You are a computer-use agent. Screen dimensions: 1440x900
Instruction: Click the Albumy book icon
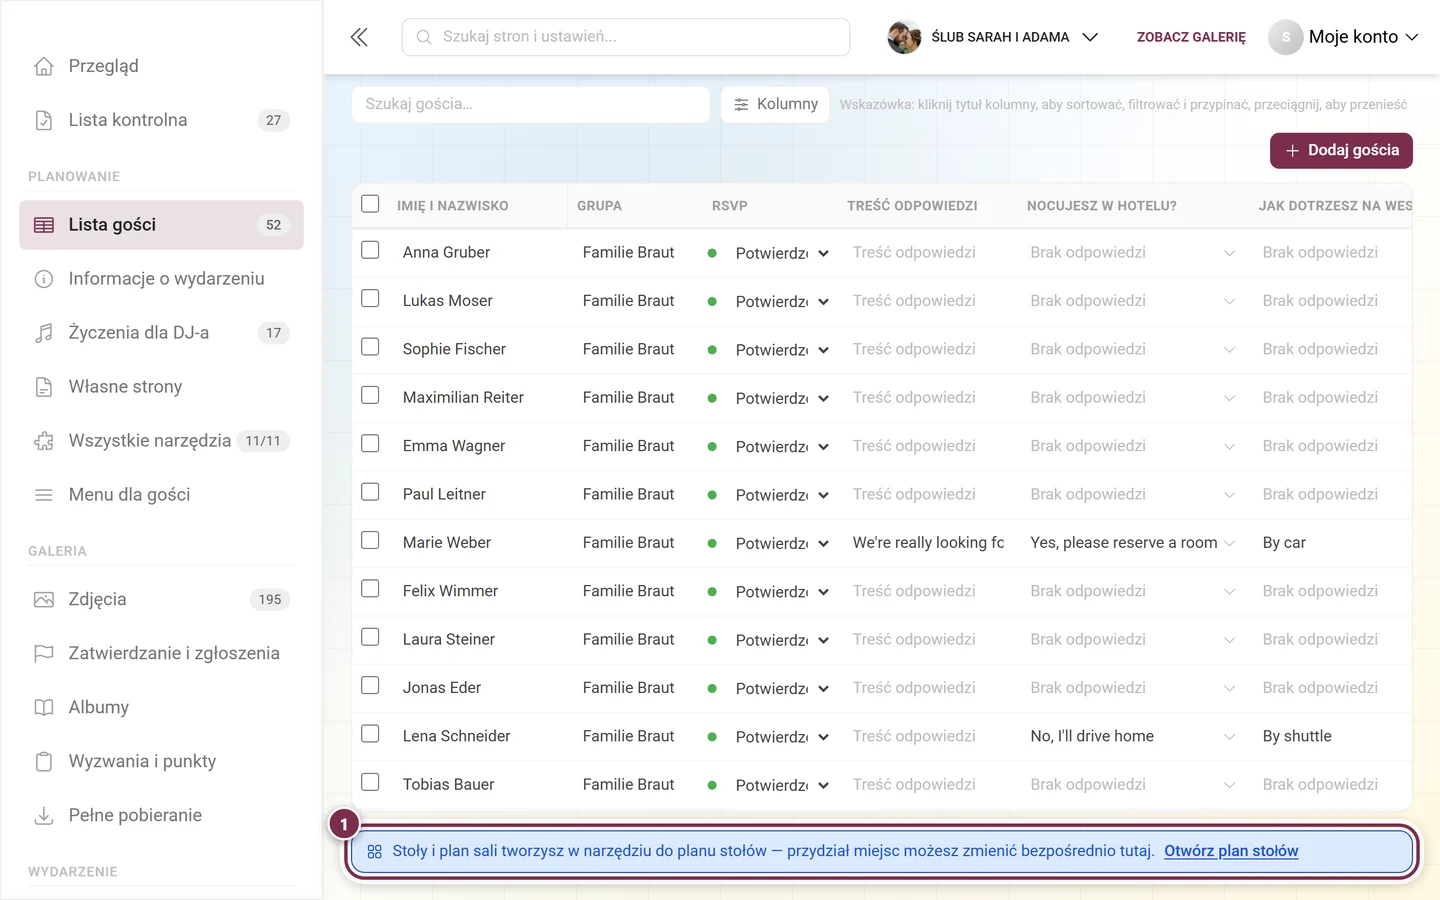[x=44, y=708]
